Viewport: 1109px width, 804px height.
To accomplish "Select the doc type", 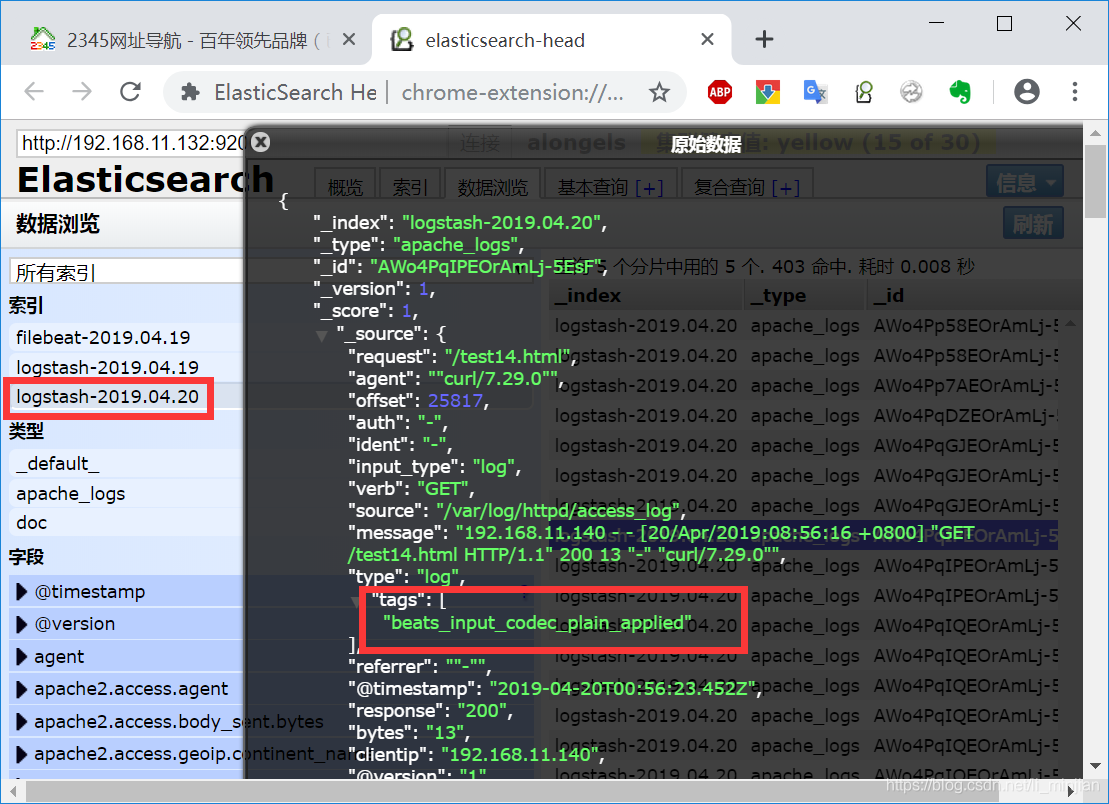I will point(32,523).
